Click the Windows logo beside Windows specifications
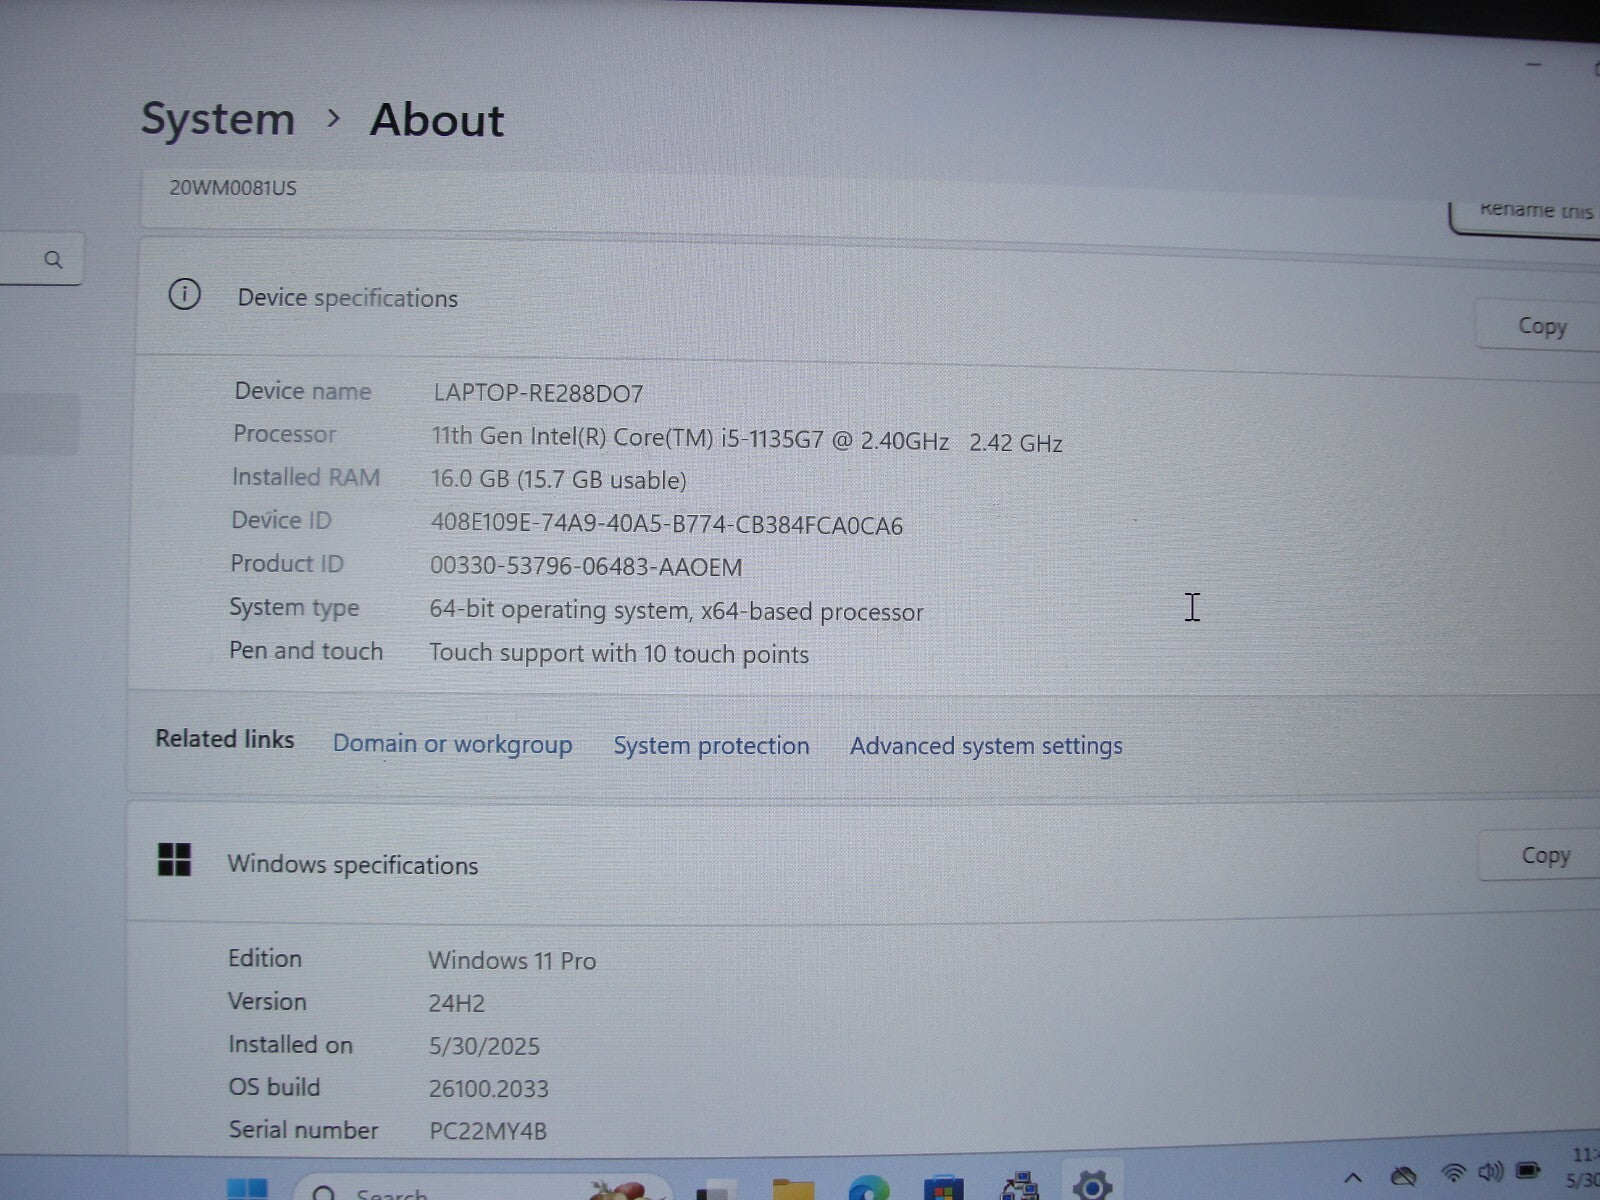Image resolution: width=1600 pixels, height=1200 pixels. click(x=174, y=860)
